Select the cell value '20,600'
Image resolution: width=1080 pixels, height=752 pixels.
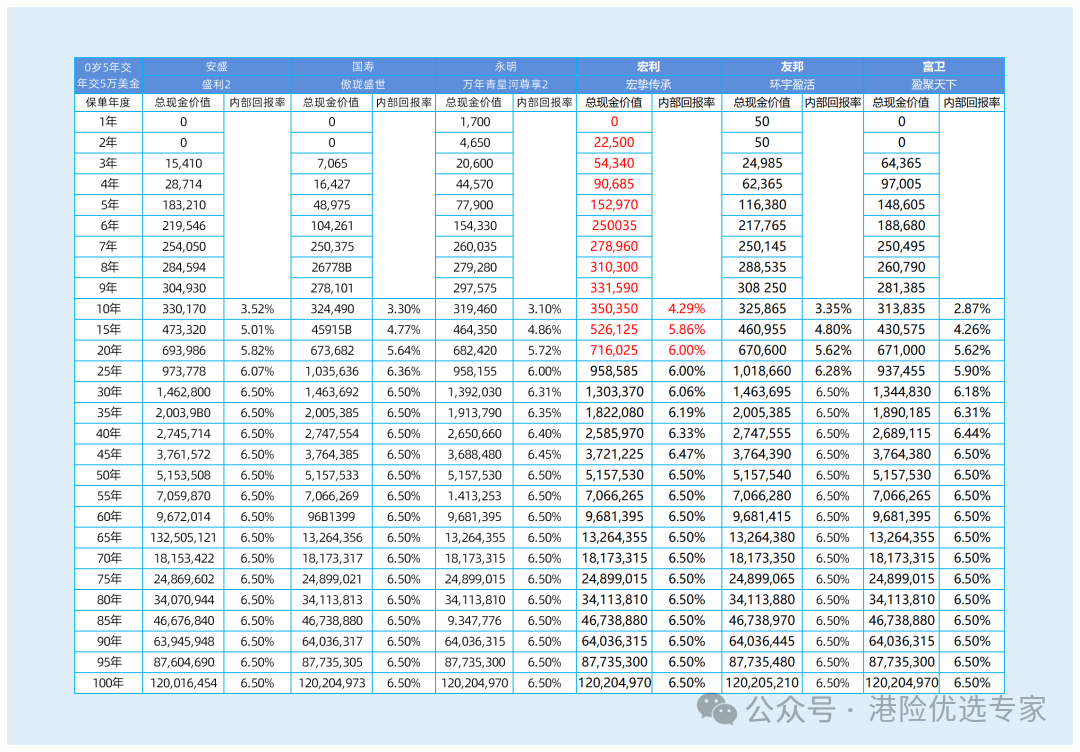[x=475, y=163]
